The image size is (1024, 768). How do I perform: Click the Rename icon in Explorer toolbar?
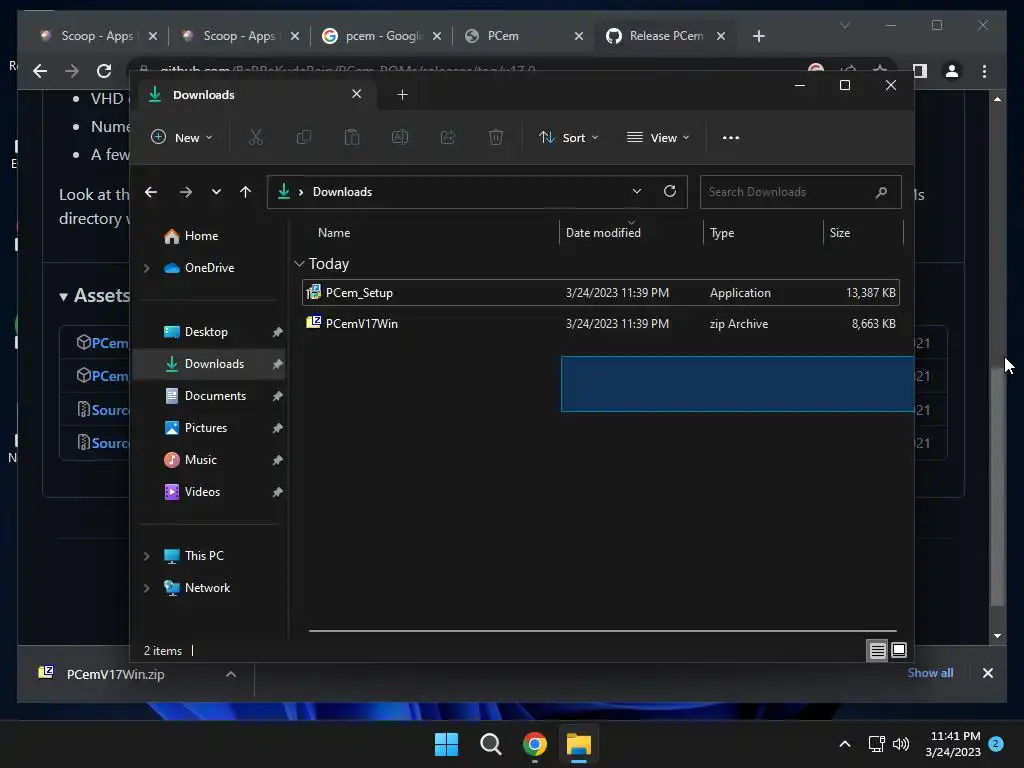tap(400, 137)
